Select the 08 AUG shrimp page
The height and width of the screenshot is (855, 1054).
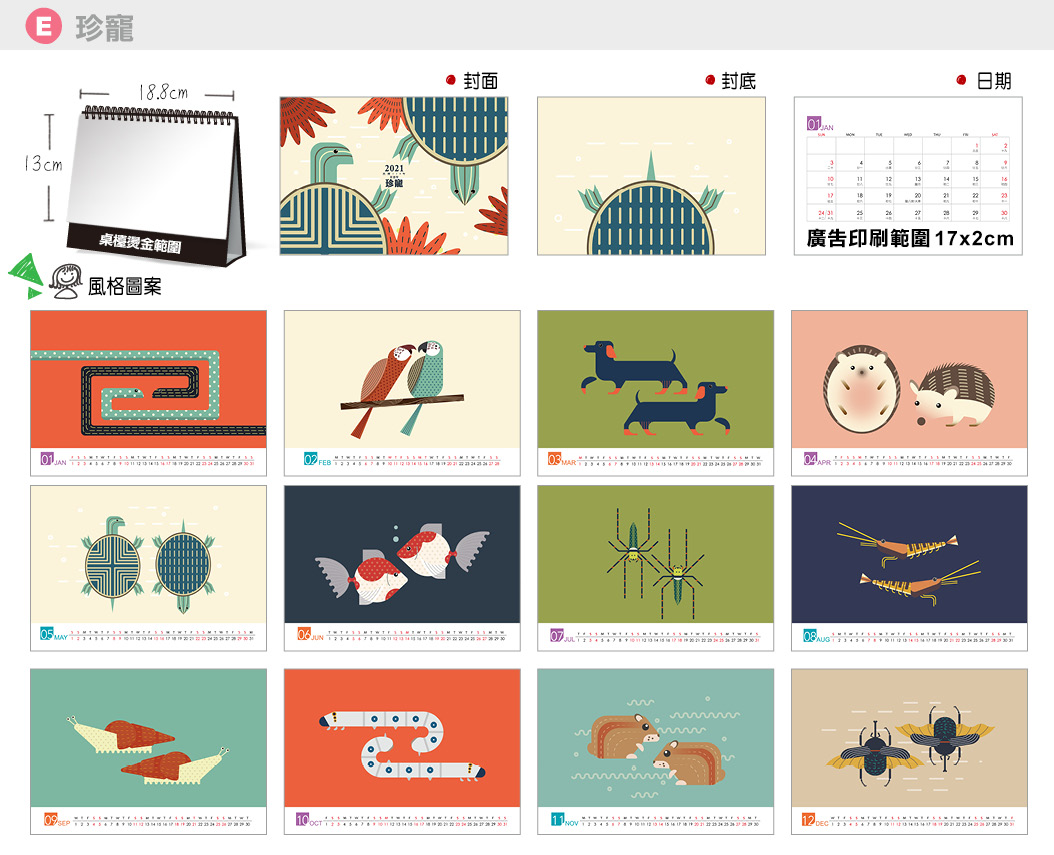(909, 568)
